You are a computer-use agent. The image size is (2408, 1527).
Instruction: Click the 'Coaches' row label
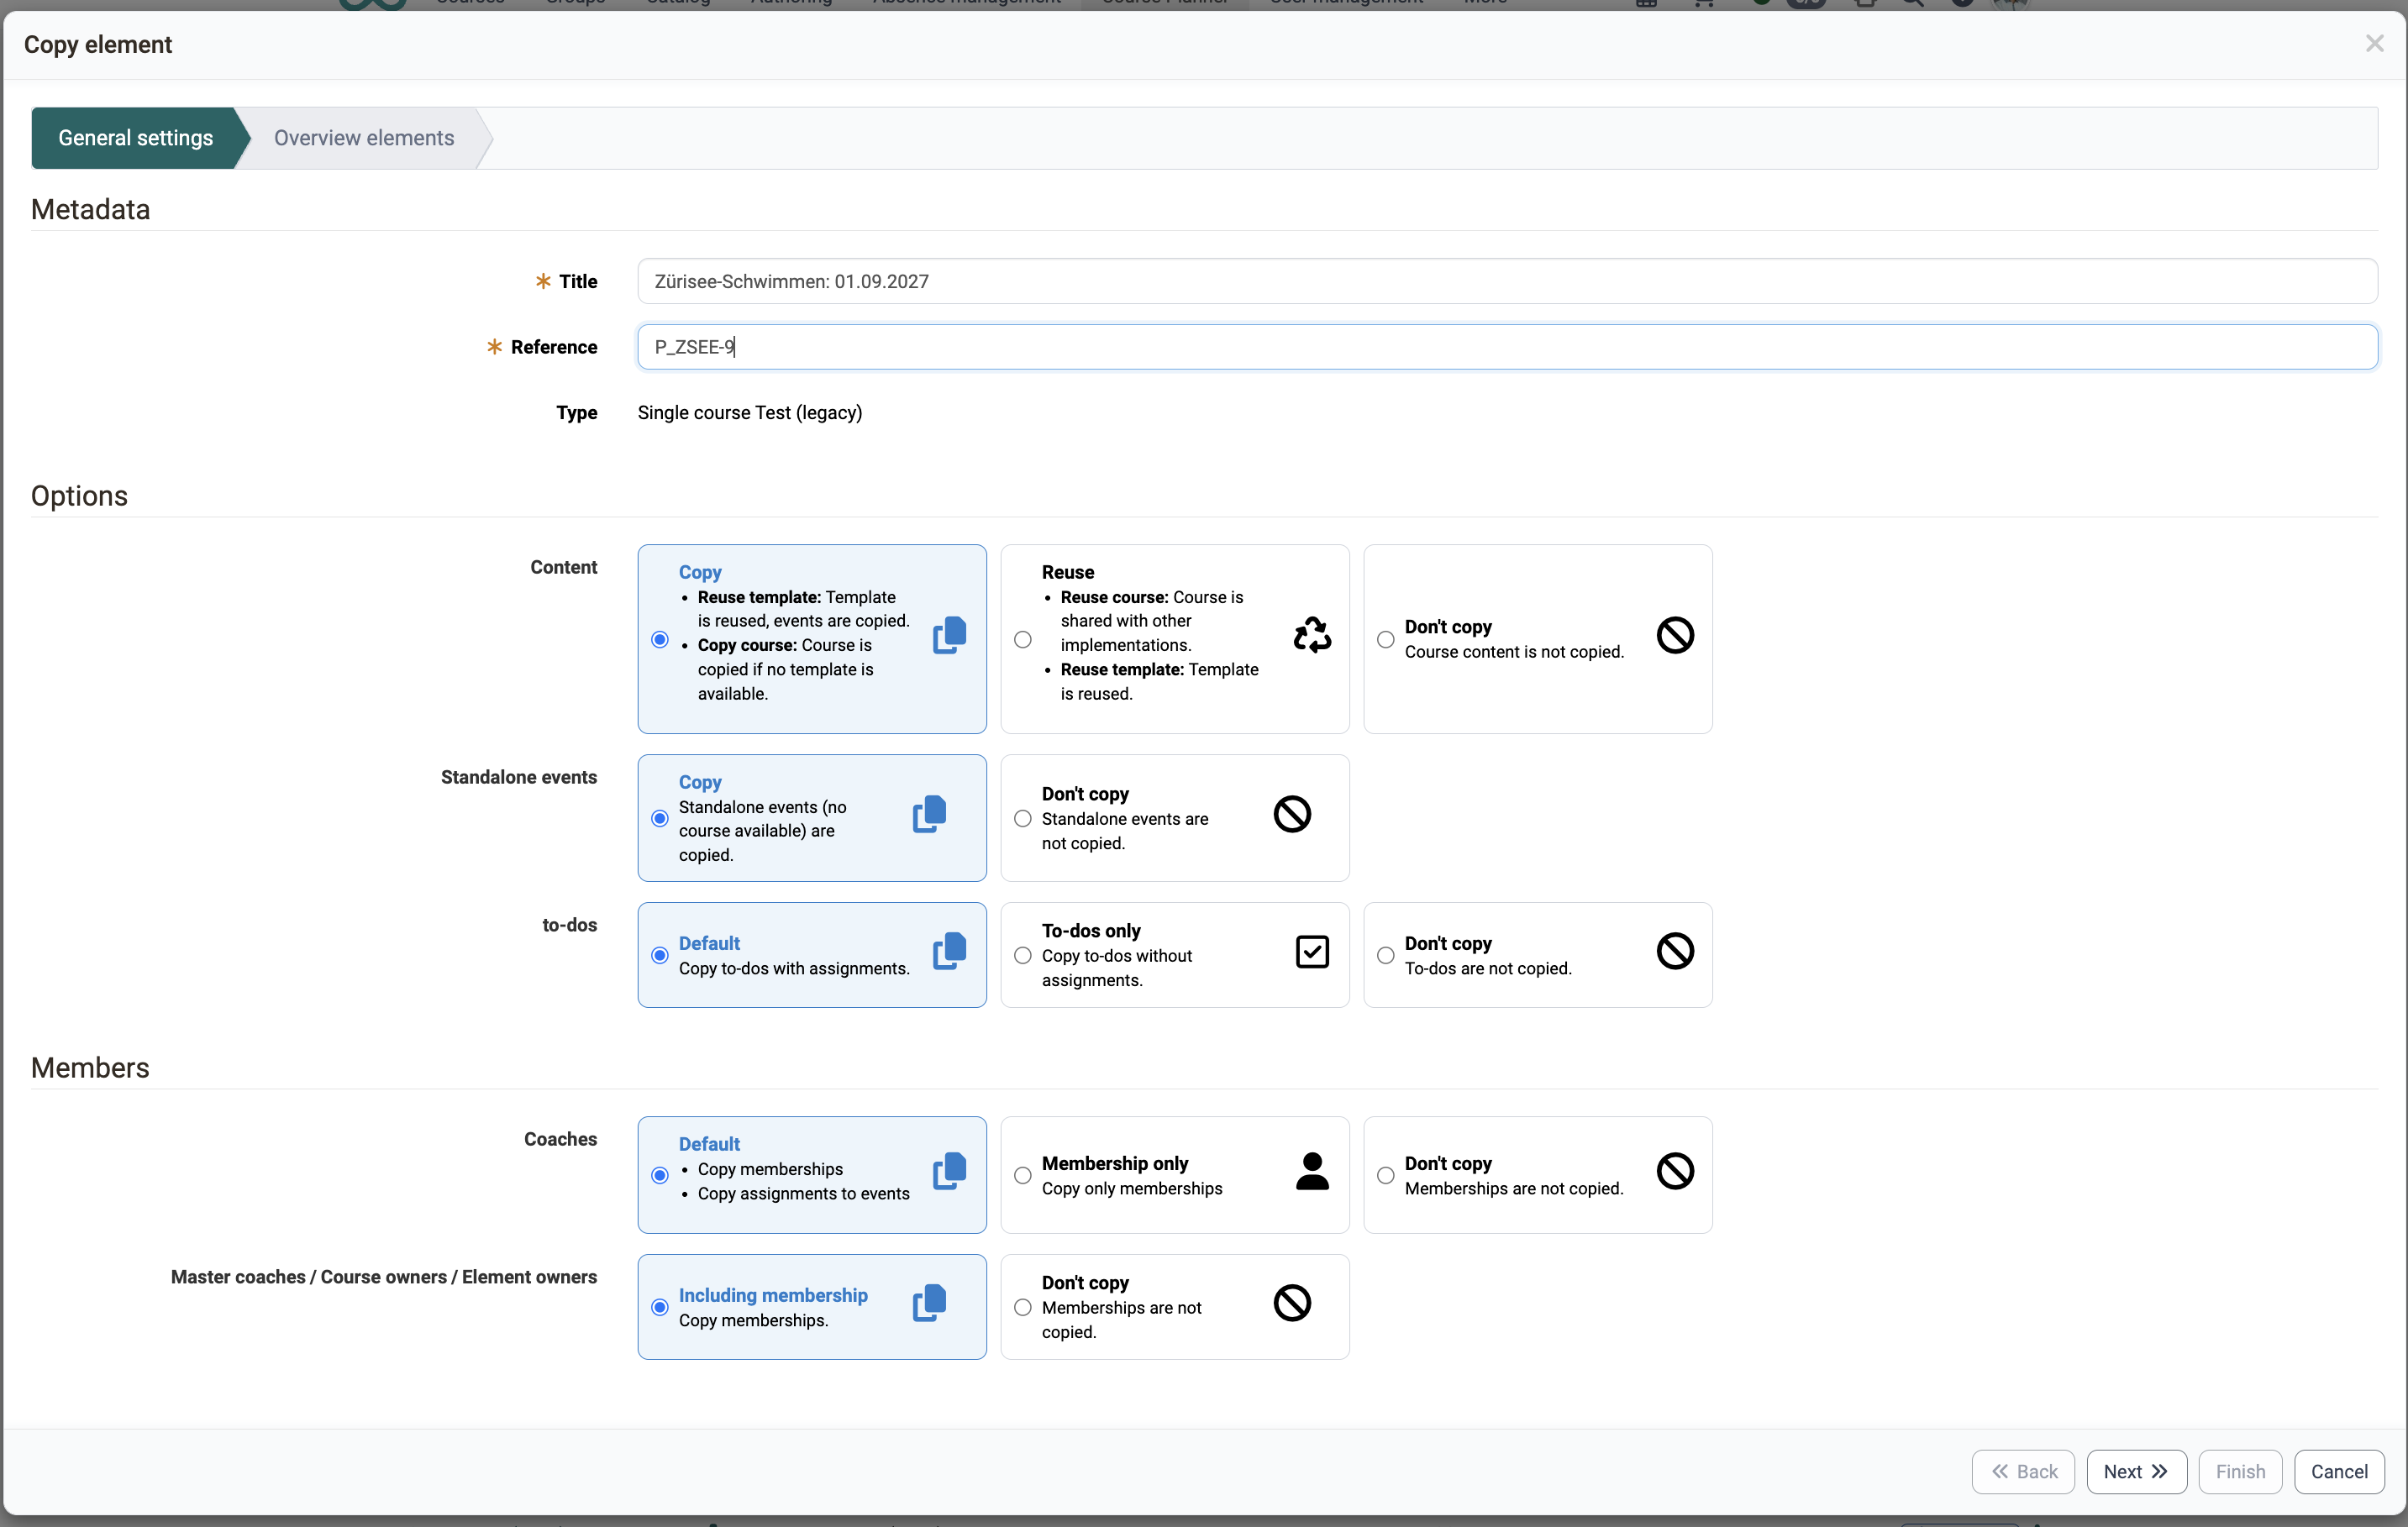pos(561,1139)
